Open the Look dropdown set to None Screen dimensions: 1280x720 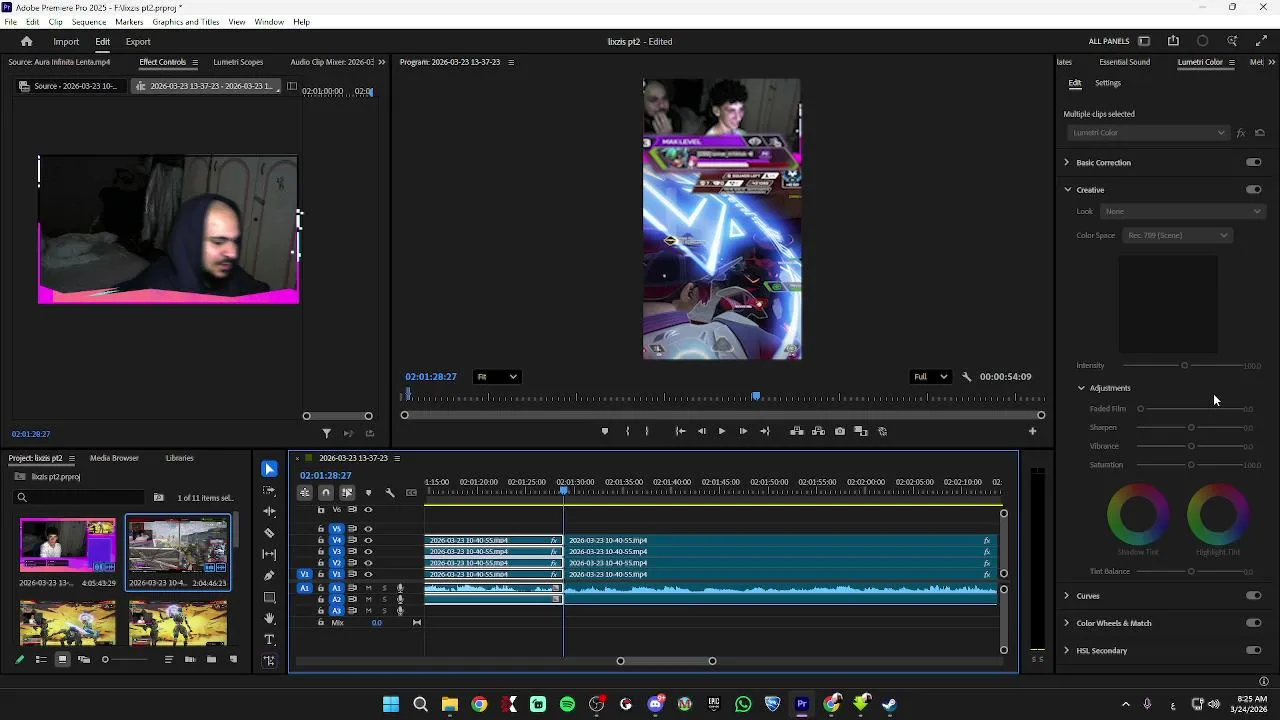(1182, 211)
